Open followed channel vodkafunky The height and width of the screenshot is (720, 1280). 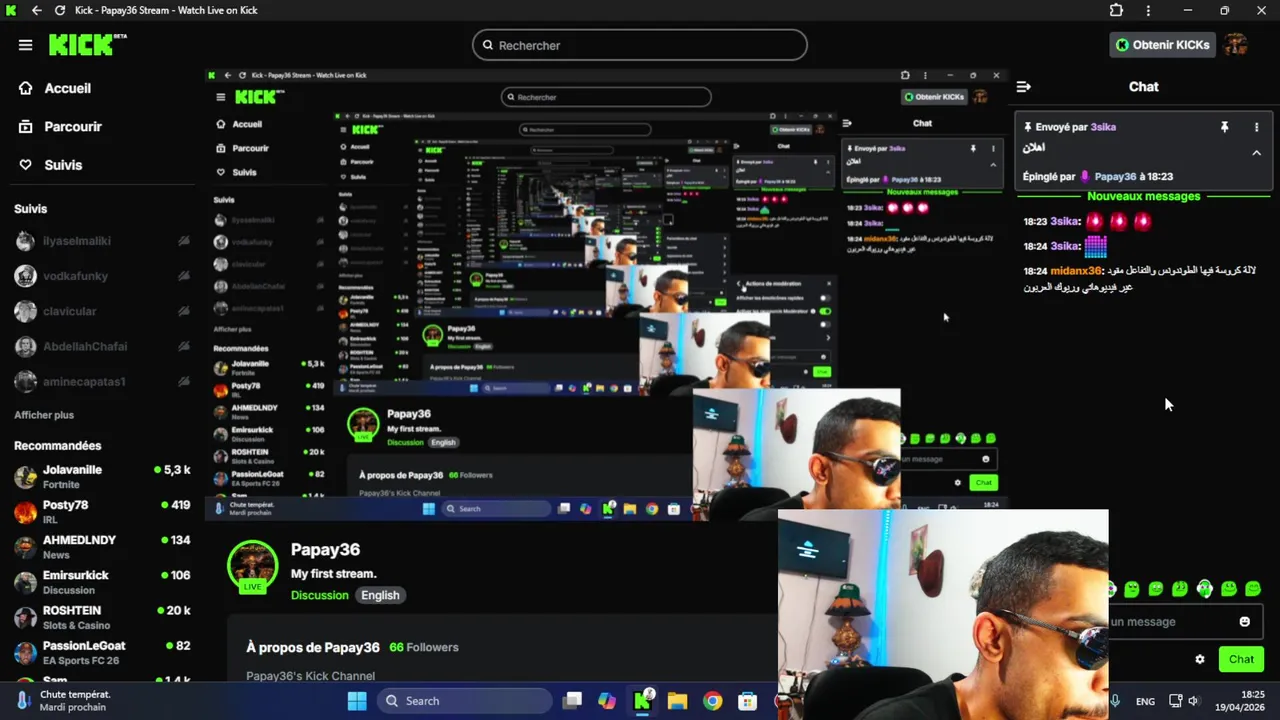pos(100,276)
